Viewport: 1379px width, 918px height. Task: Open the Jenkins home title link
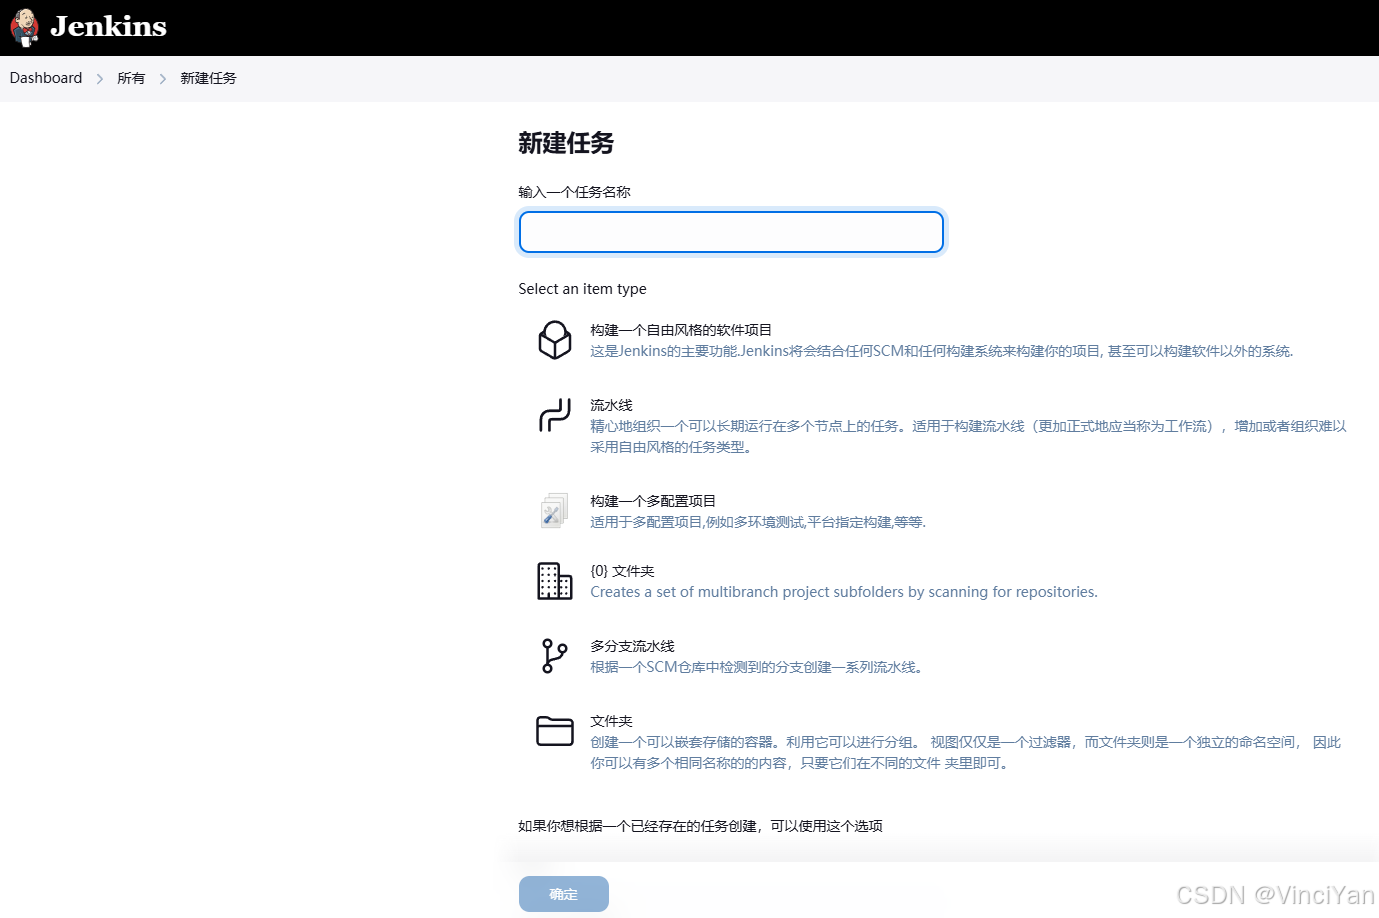click(108, 27)
